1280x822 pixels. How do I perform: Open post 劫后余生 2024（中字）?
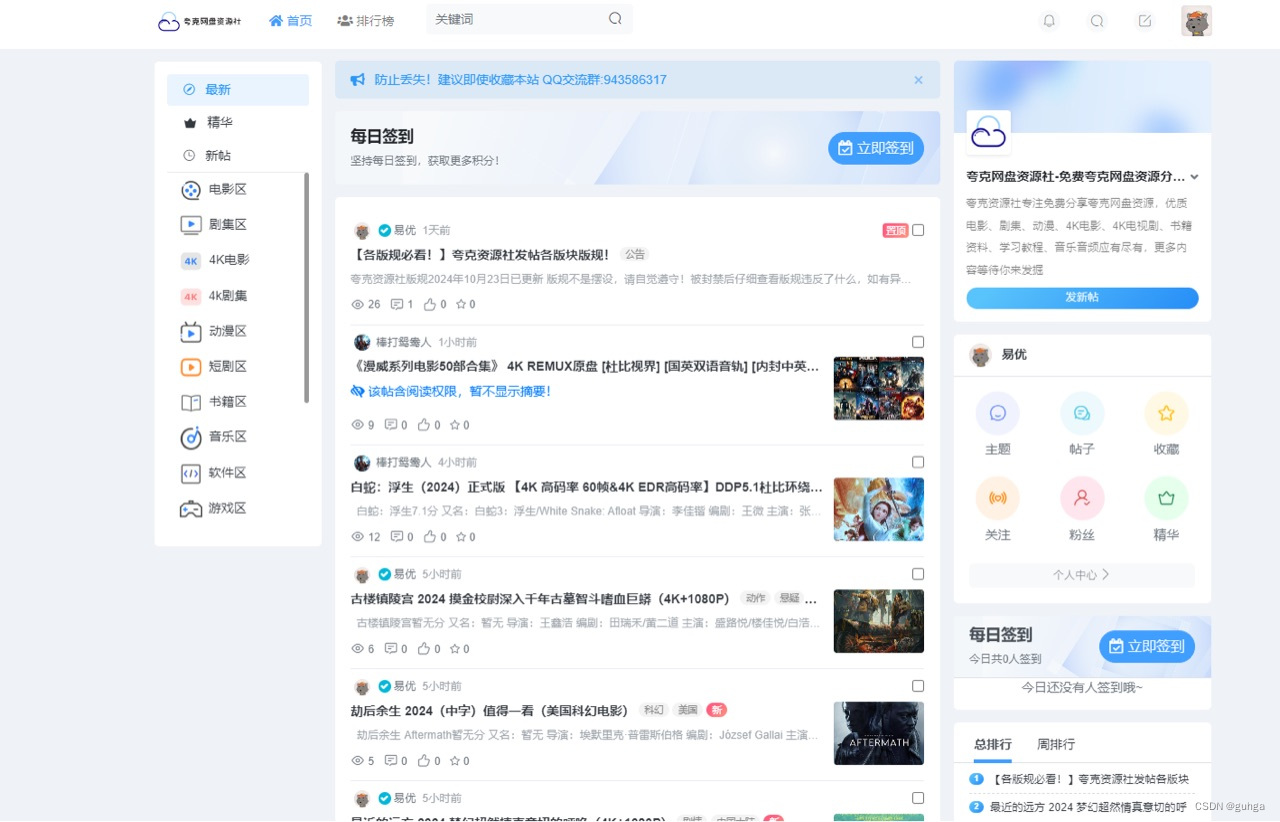pos(489,711)
